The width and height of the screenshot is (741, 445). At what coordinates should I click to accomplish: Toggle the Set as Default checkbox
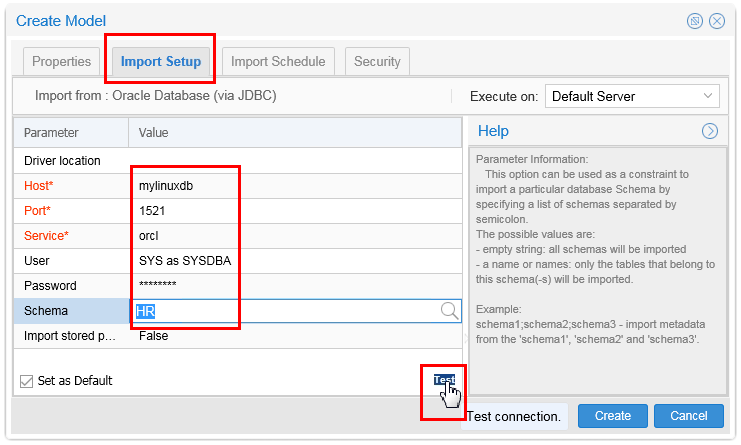(27, 381)
